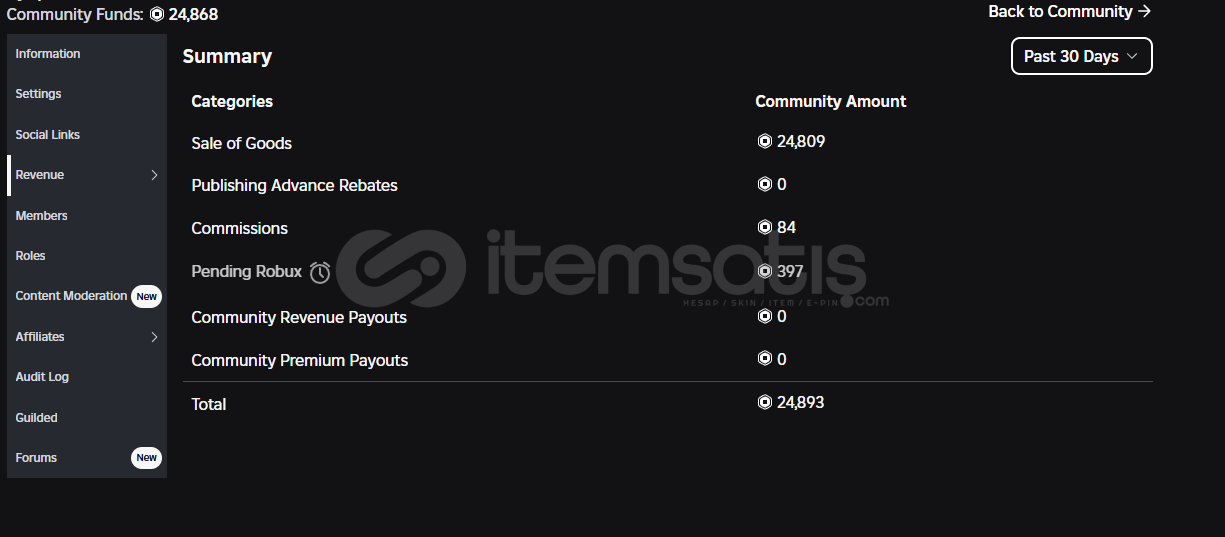Click the Back to Community arrow icon
Viewport: 1225px width, 537px height.
[x=1145, y=12]
